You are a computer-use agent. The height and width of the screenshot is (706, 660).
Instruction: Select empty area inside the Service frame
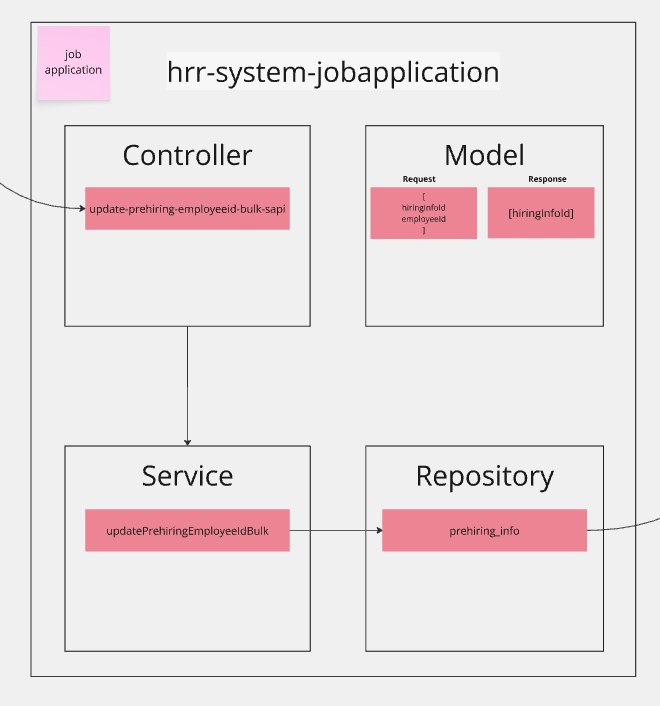187,600
